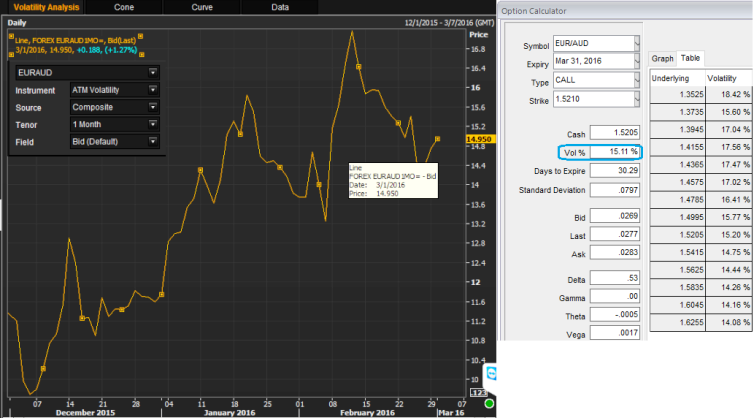The image size is (754, 418).
Task: Open the Type CALL dropdown
Action: [x=636, y=81]
